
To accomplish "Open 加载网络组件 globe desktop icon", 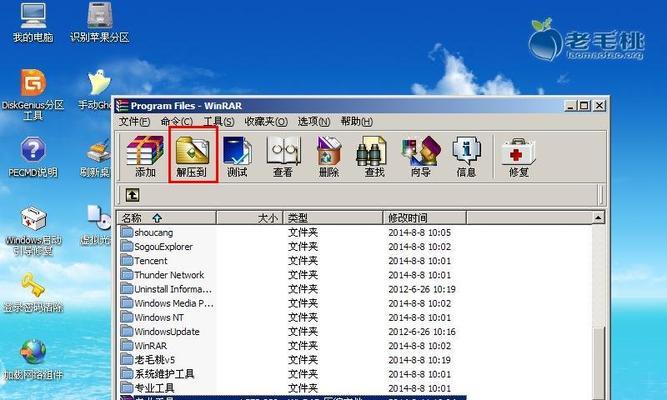I will pyautogui.click(x=33, y=359).
